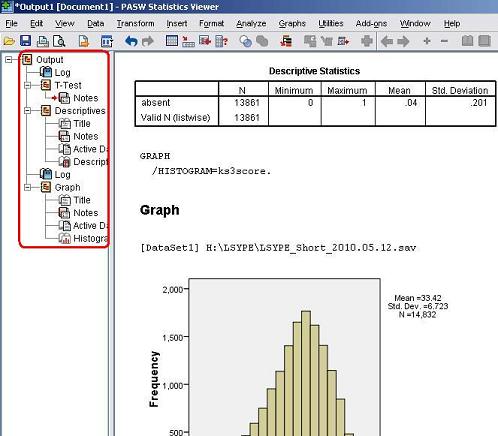The height and width of the screenshot is (436, 498).
Task: Open the Add-ons menu
Action: click(x=371, y=23)
